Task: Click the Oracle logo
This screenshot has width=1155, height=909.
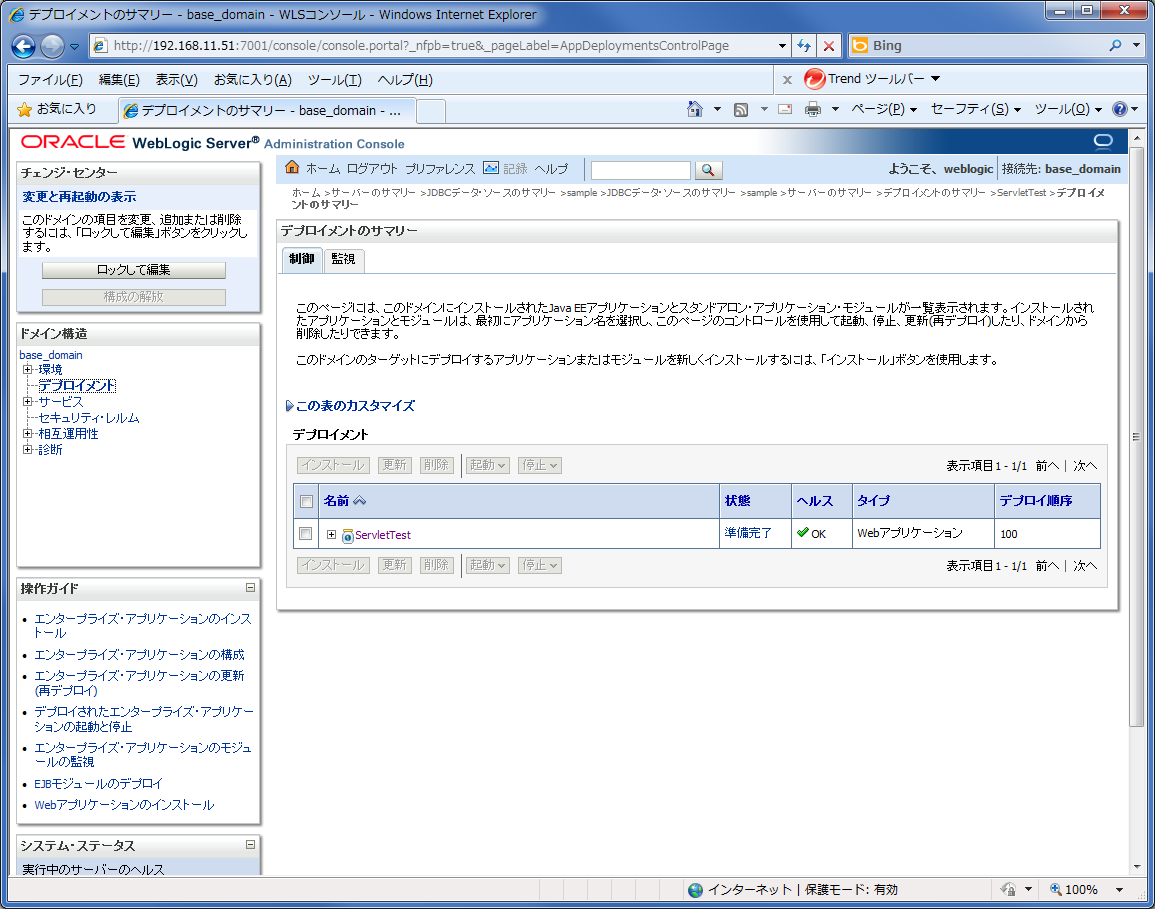Action: (73, 141)
